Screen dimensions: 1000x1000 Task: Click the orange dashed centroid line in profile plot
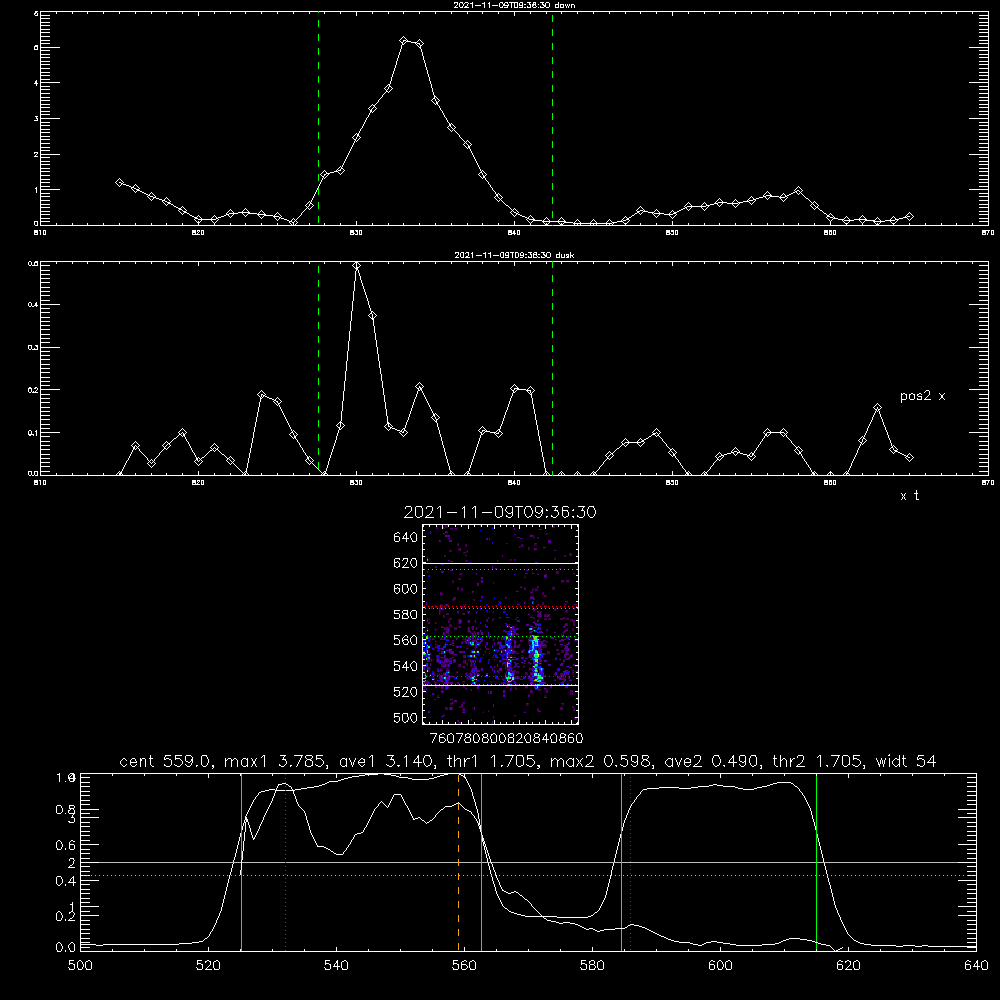pos(459,862)
